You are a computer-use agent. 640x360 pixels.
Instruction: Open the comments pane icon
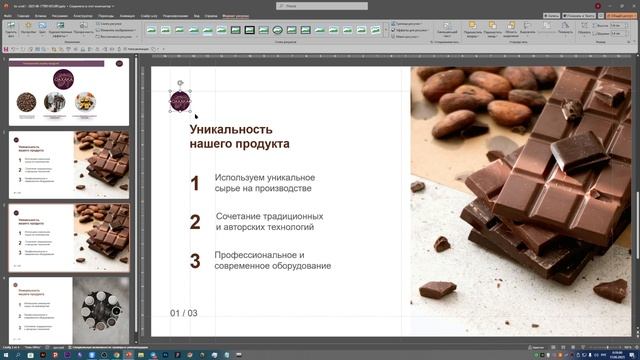coord(601,16)
